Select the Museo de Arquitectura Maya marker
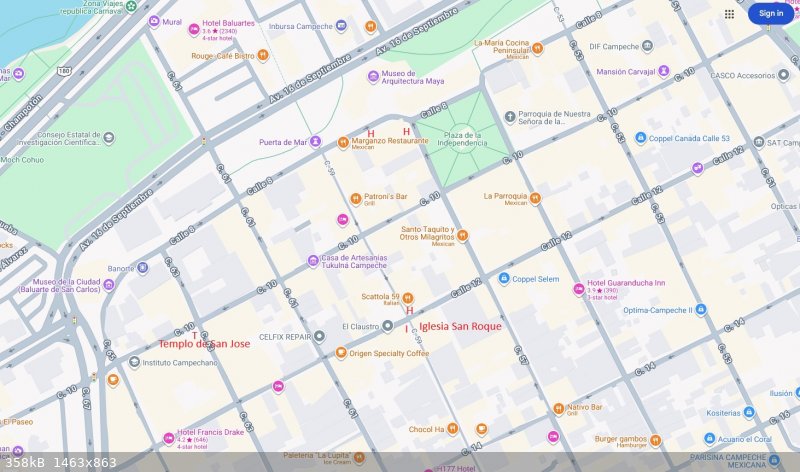 [373, 76]
